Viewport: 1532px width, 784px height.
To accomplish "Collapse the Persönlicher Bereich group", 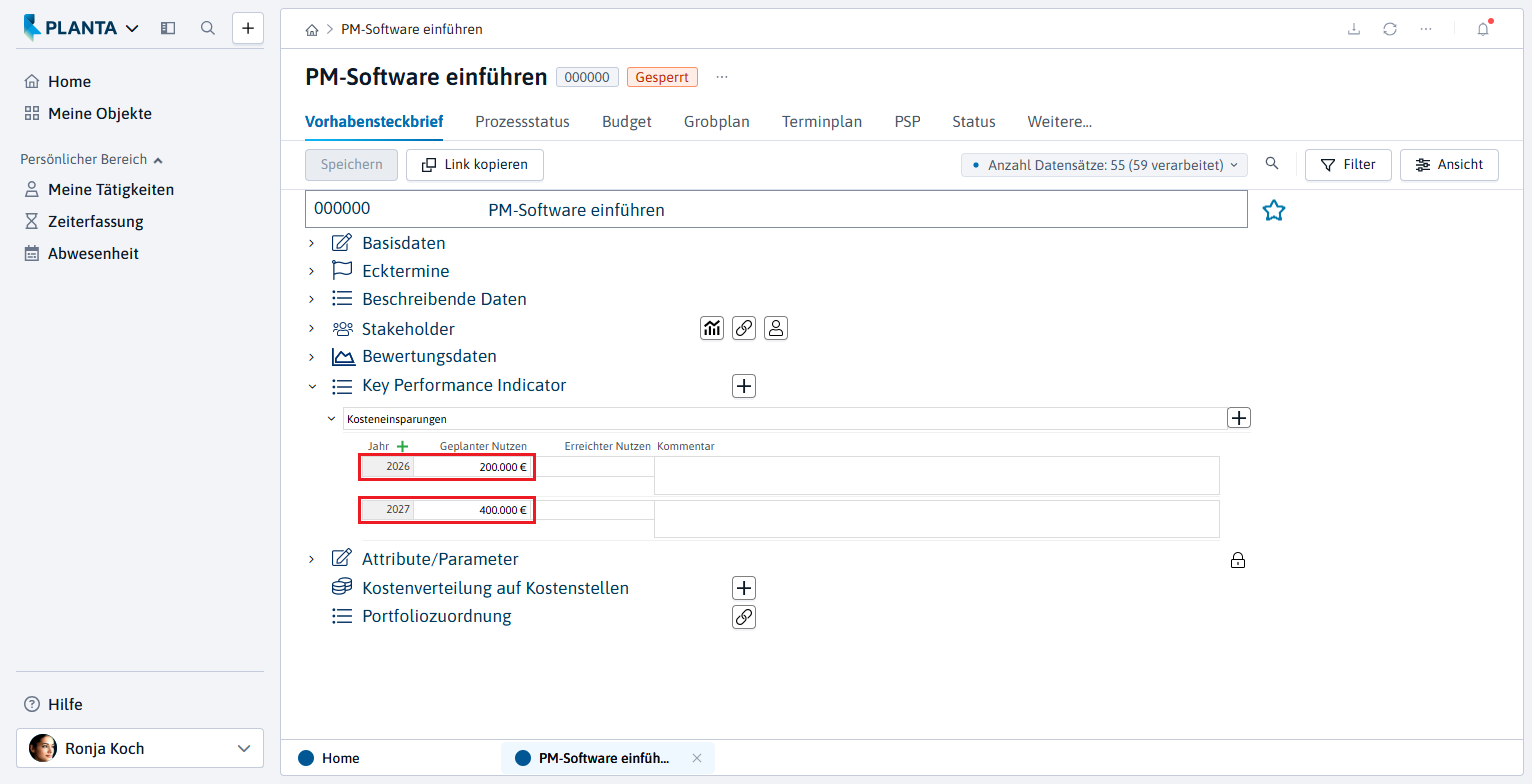I will coord(91,159).
